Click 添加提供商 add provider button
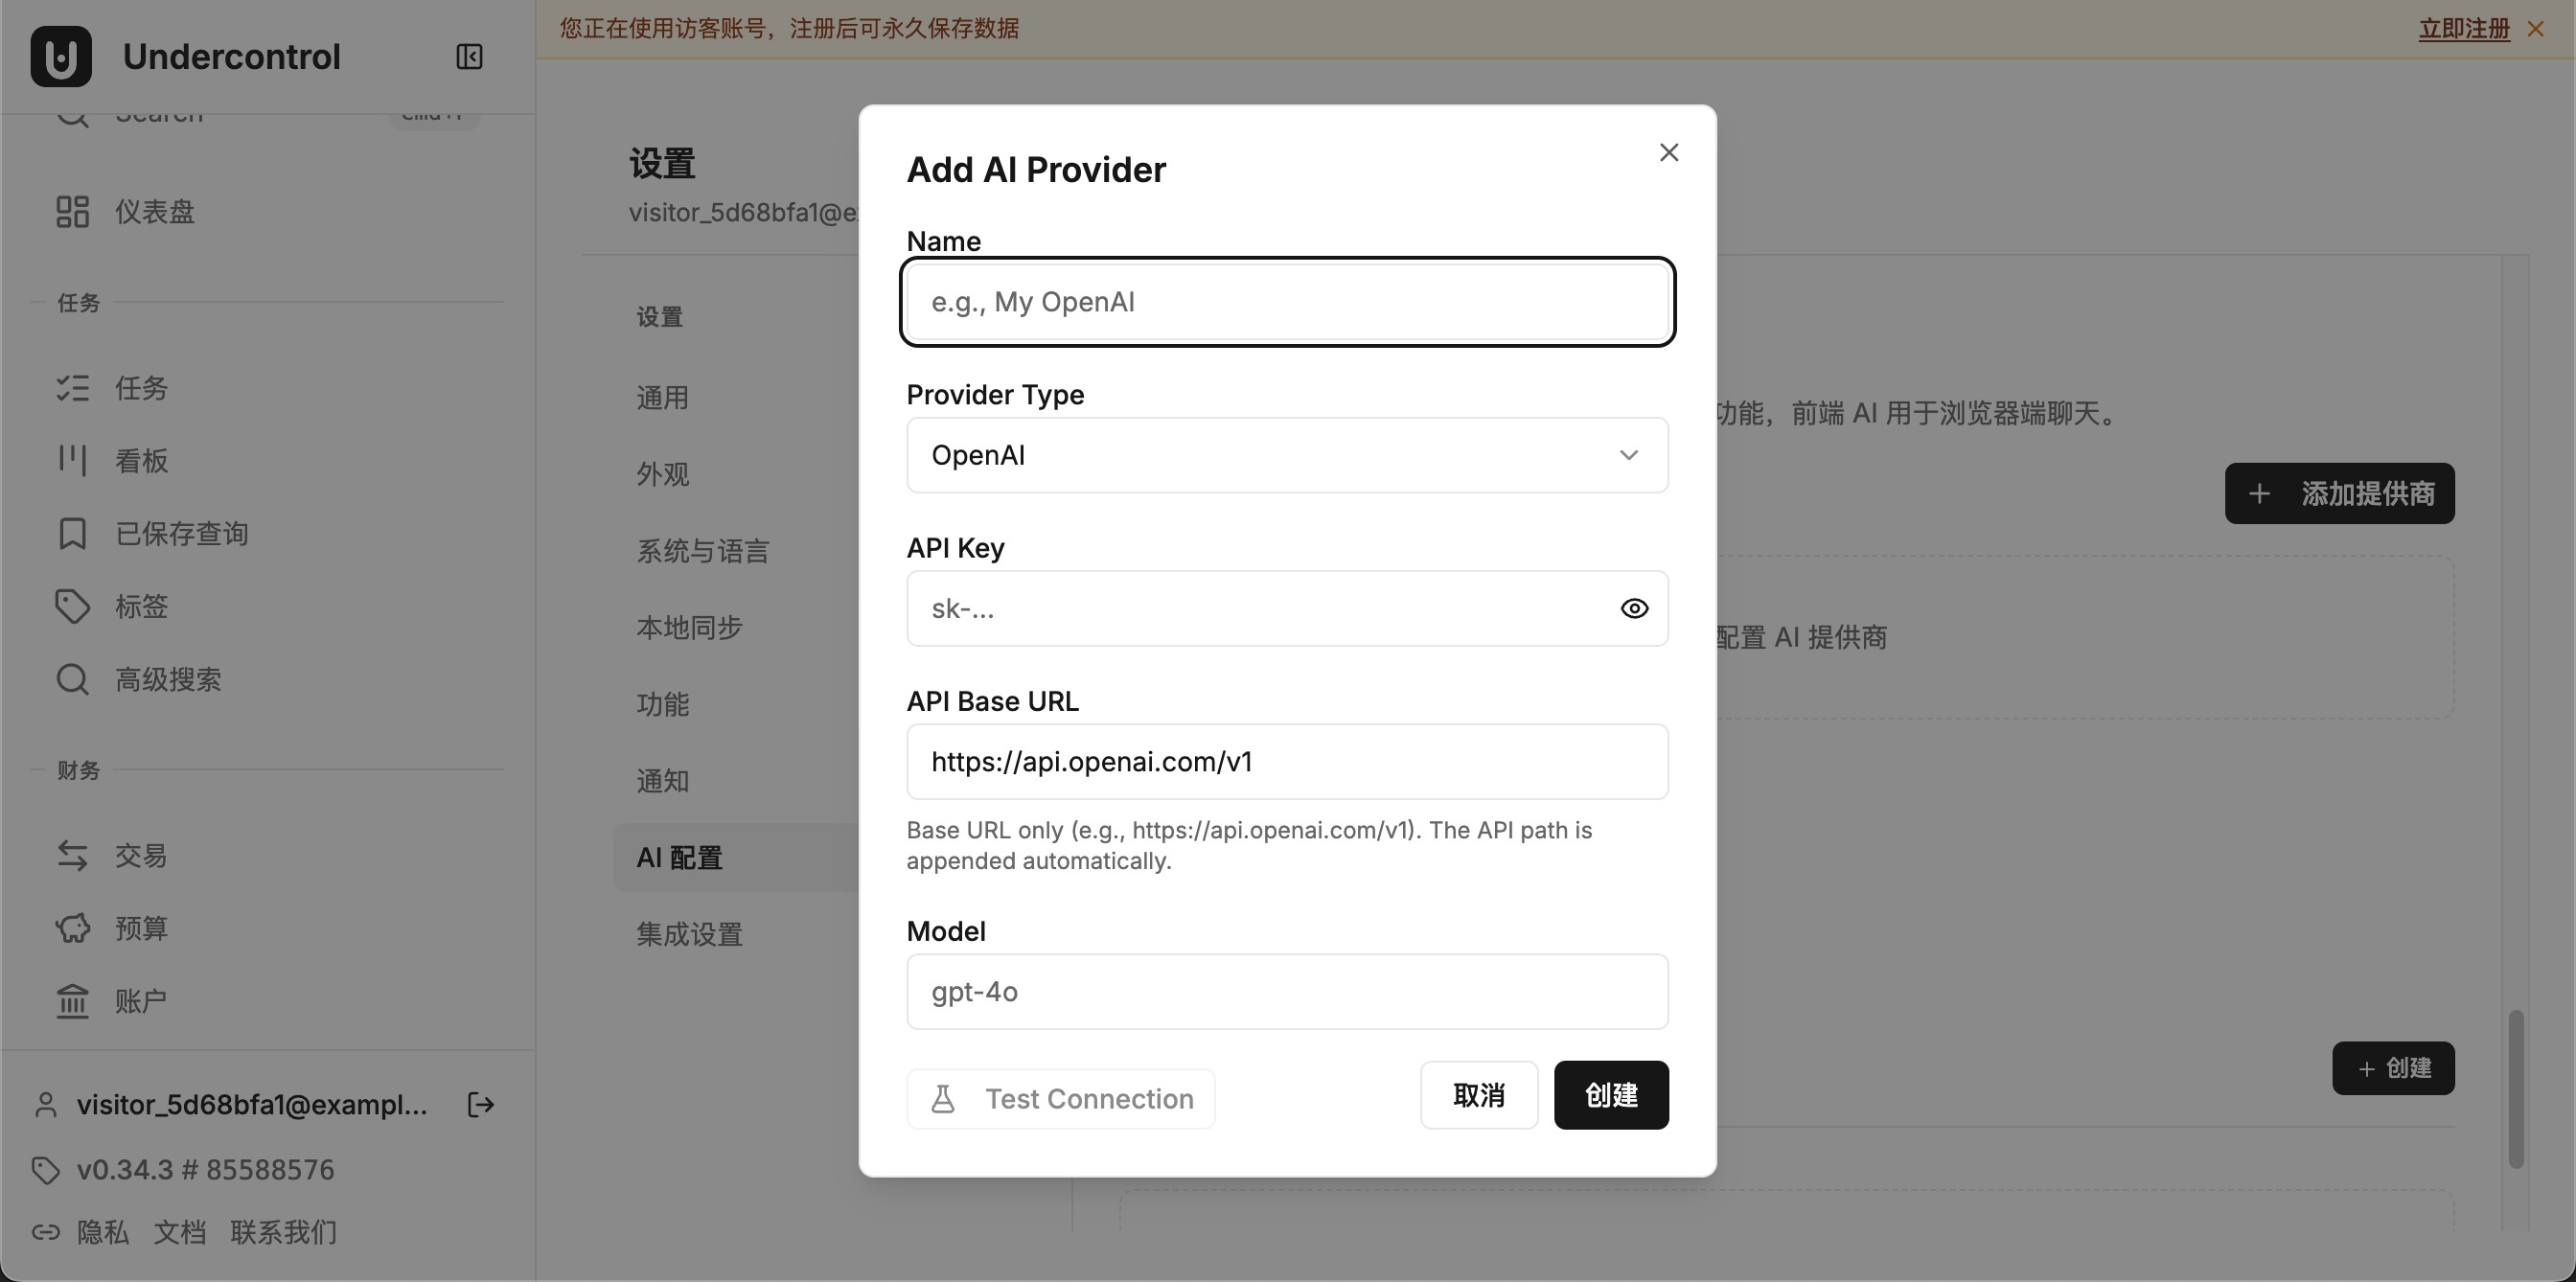This screenshot has height=1282, width=2576. pos(2339,493)
